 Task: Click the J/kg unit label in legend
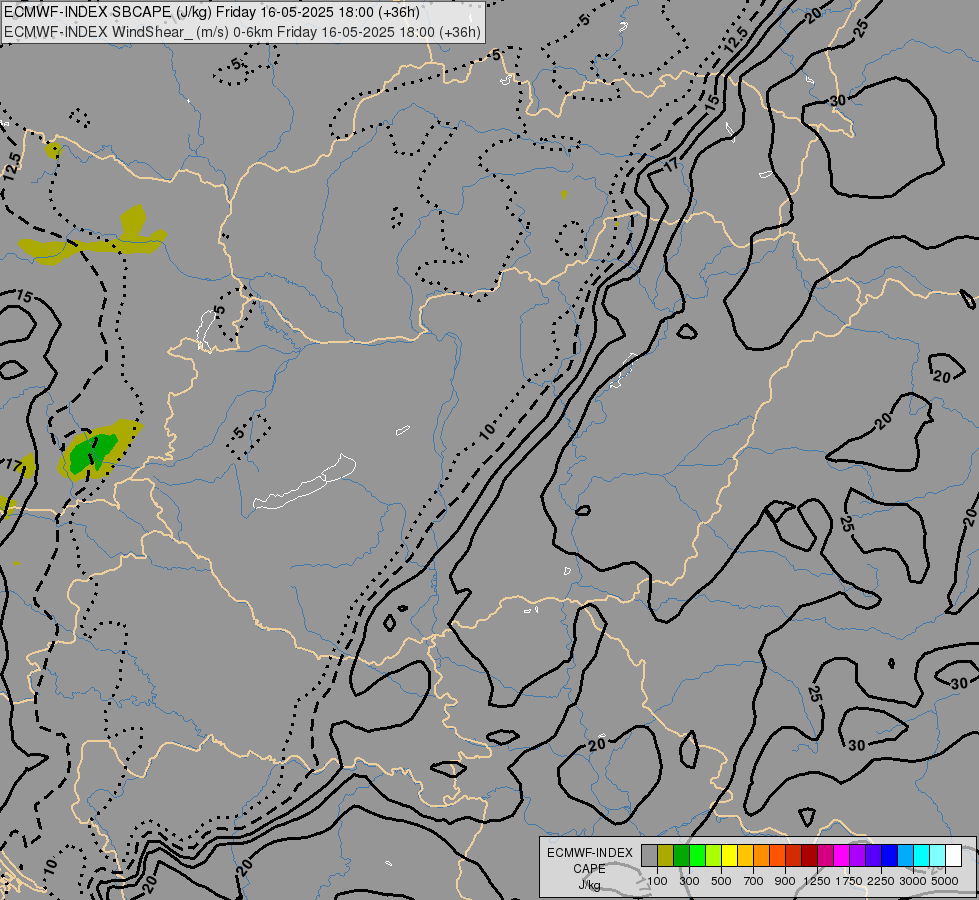(589, 885)
